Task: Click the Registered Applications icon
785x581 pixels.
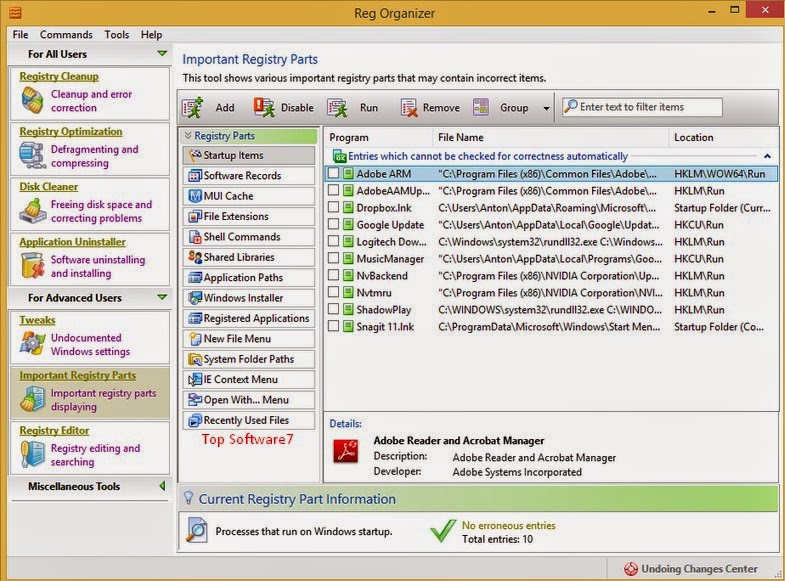Action: coord(195,318)
